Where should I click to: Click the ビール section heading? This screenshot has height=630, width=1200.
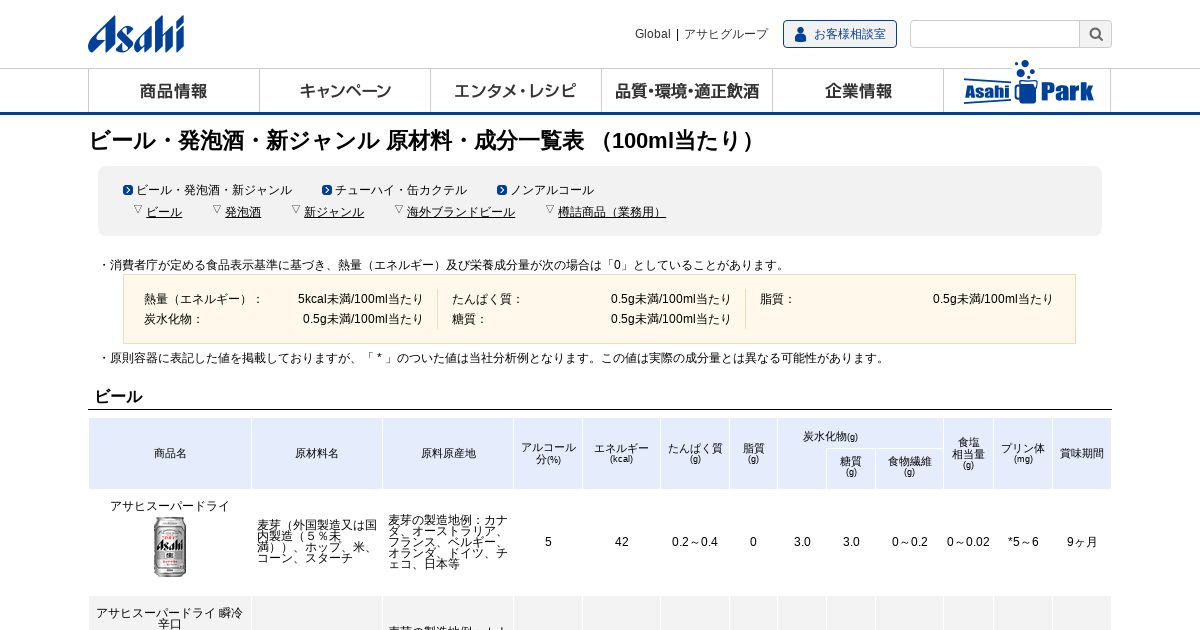[118, 396]
